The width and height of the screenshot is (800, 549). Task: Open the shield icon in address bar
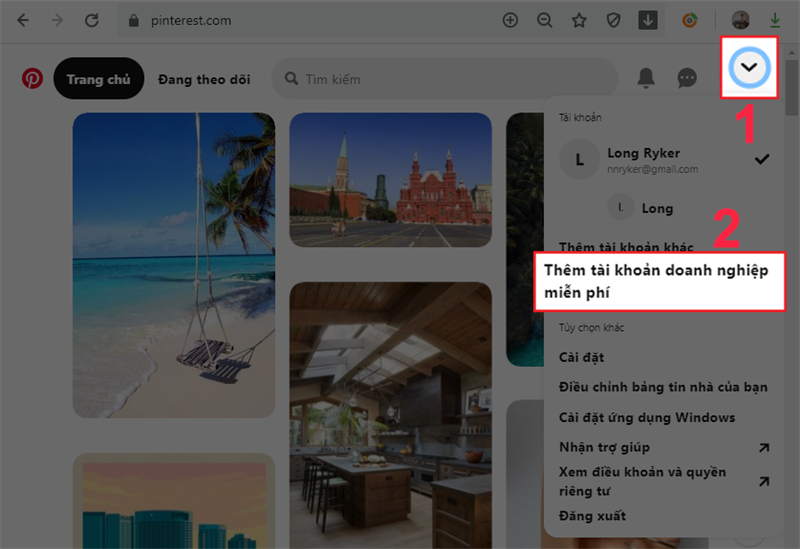613,20
